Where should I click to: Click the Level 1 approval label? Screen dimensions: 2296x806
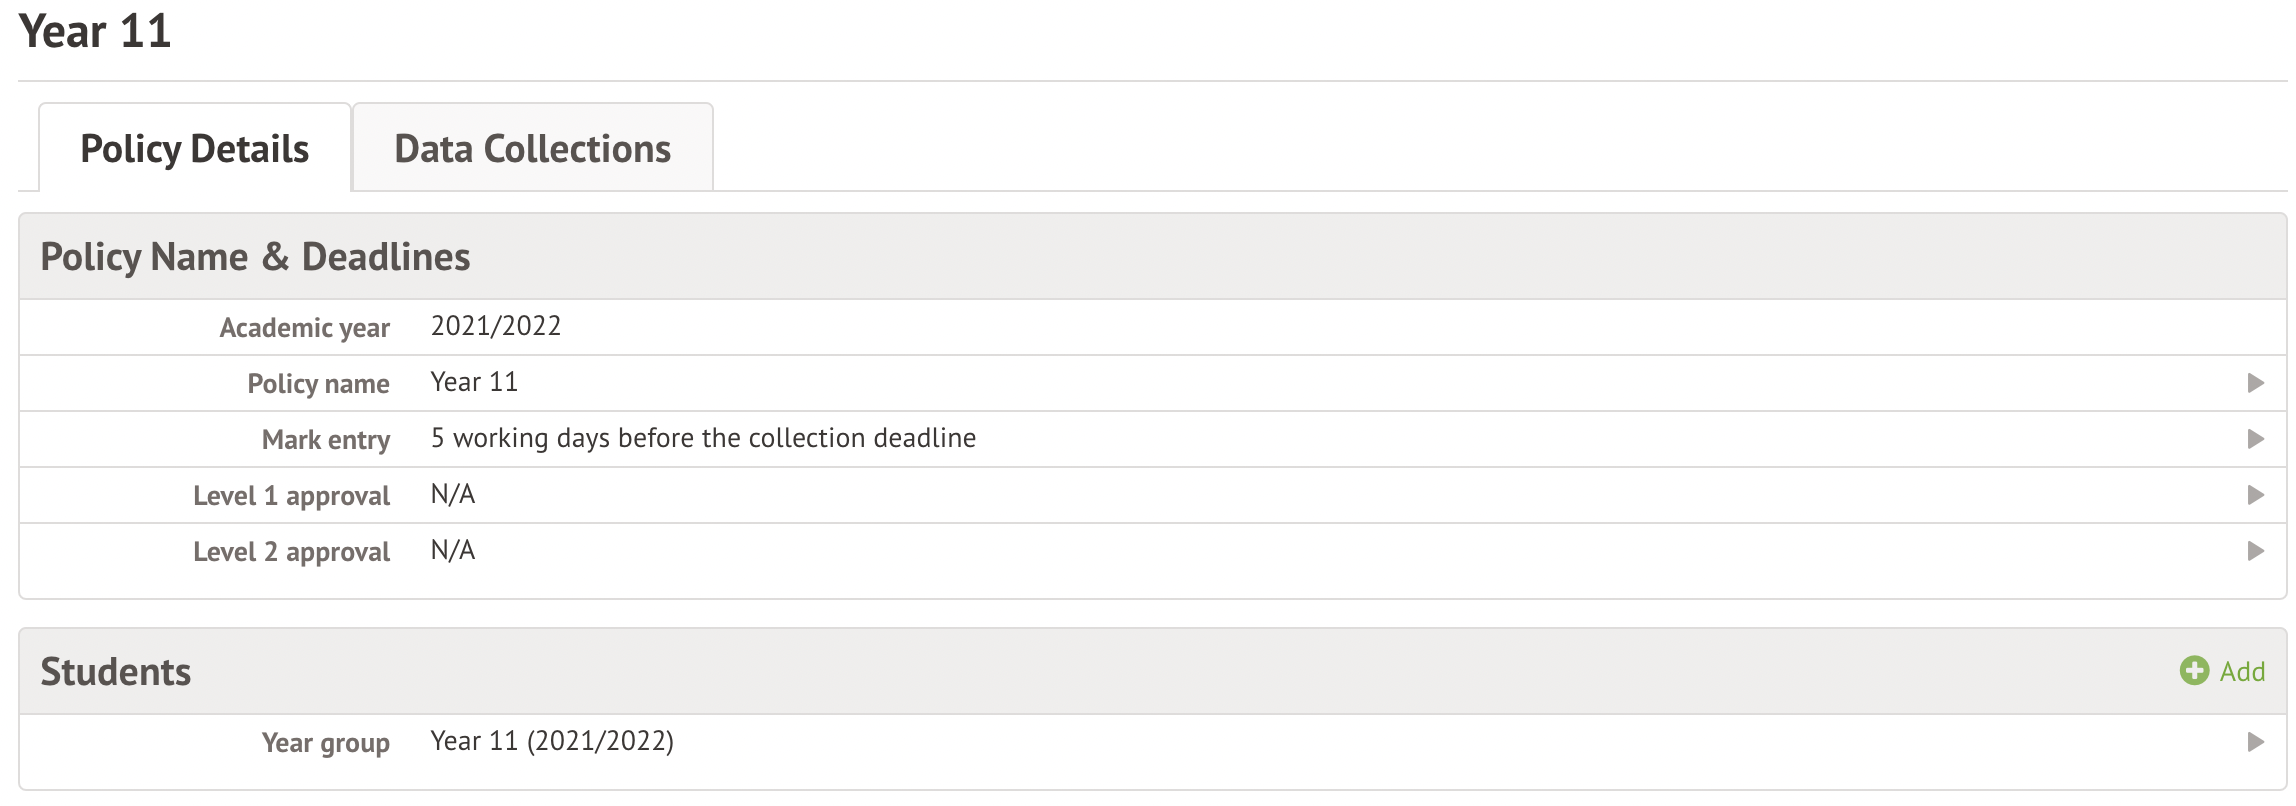291,496
